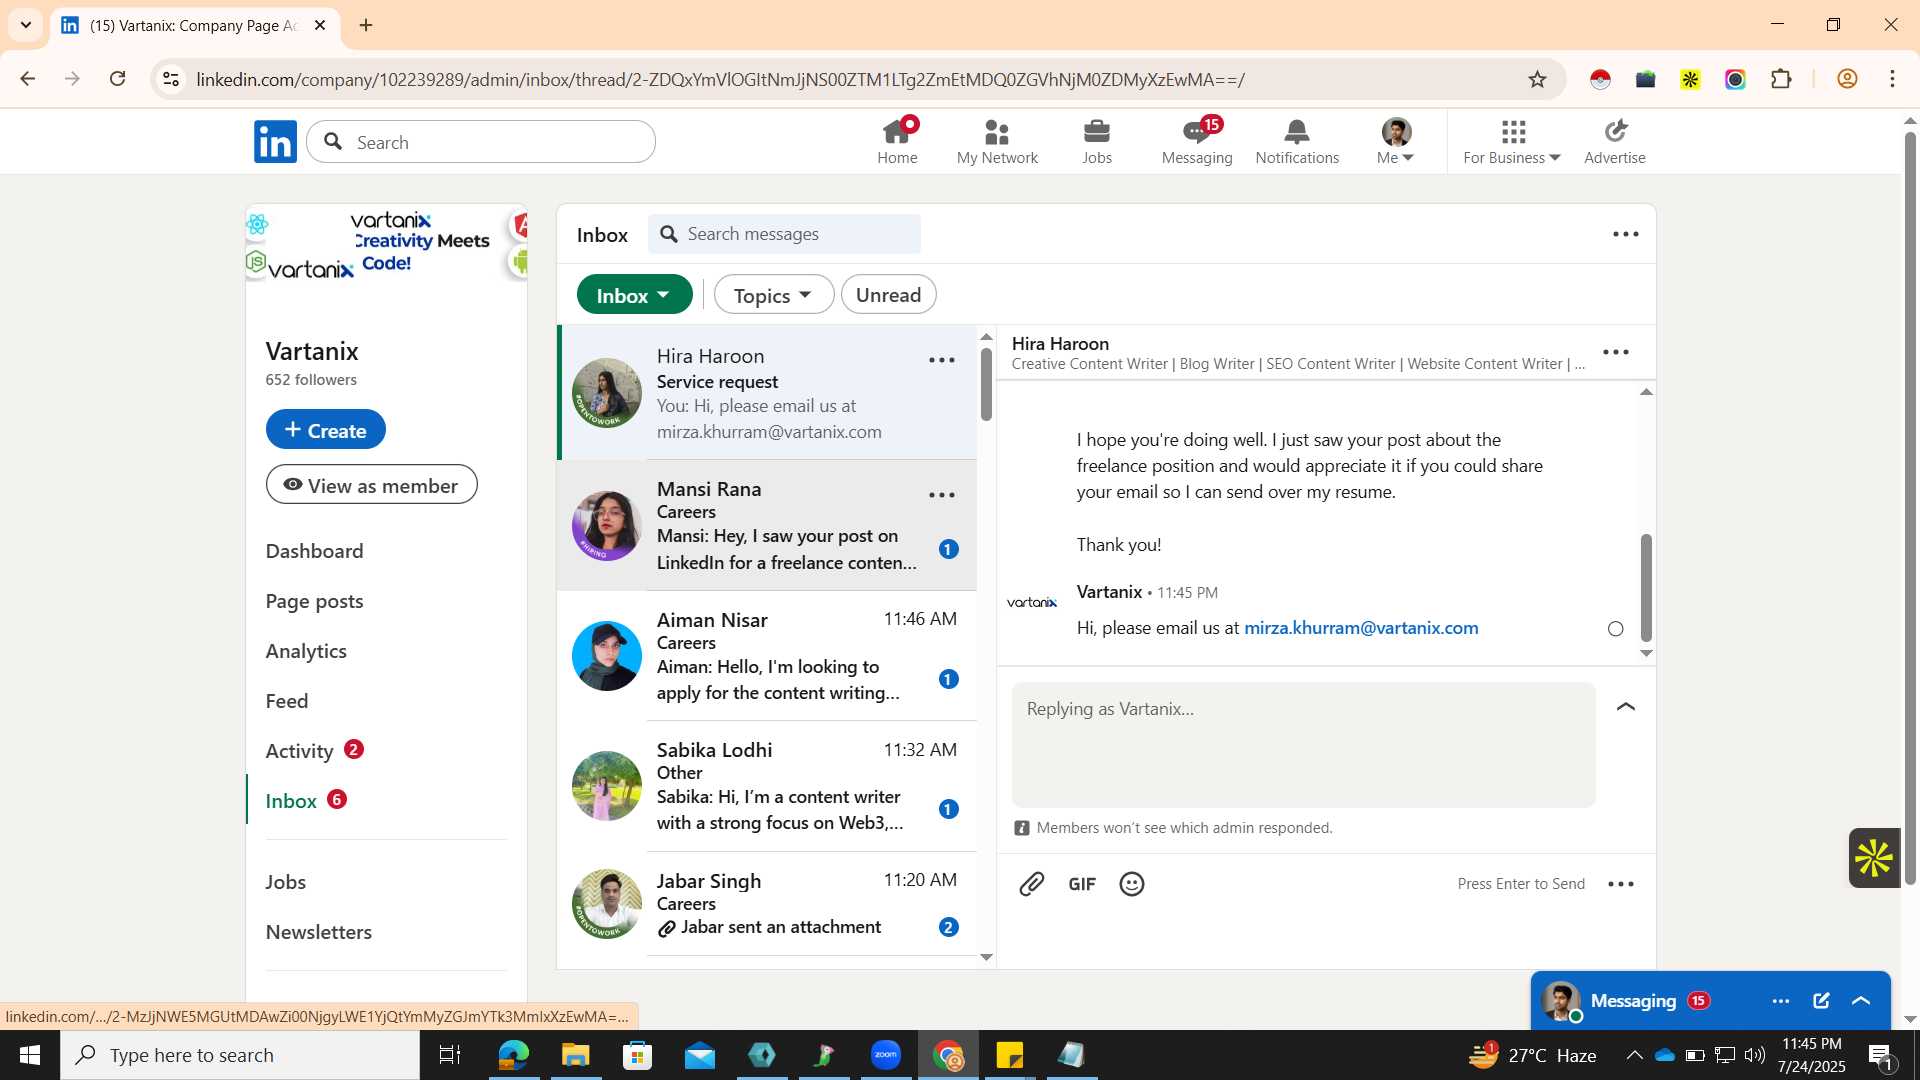The image size is (1920, 1080).
Task: Open Sidebar Jobs link
Action: tap(286, 882)
